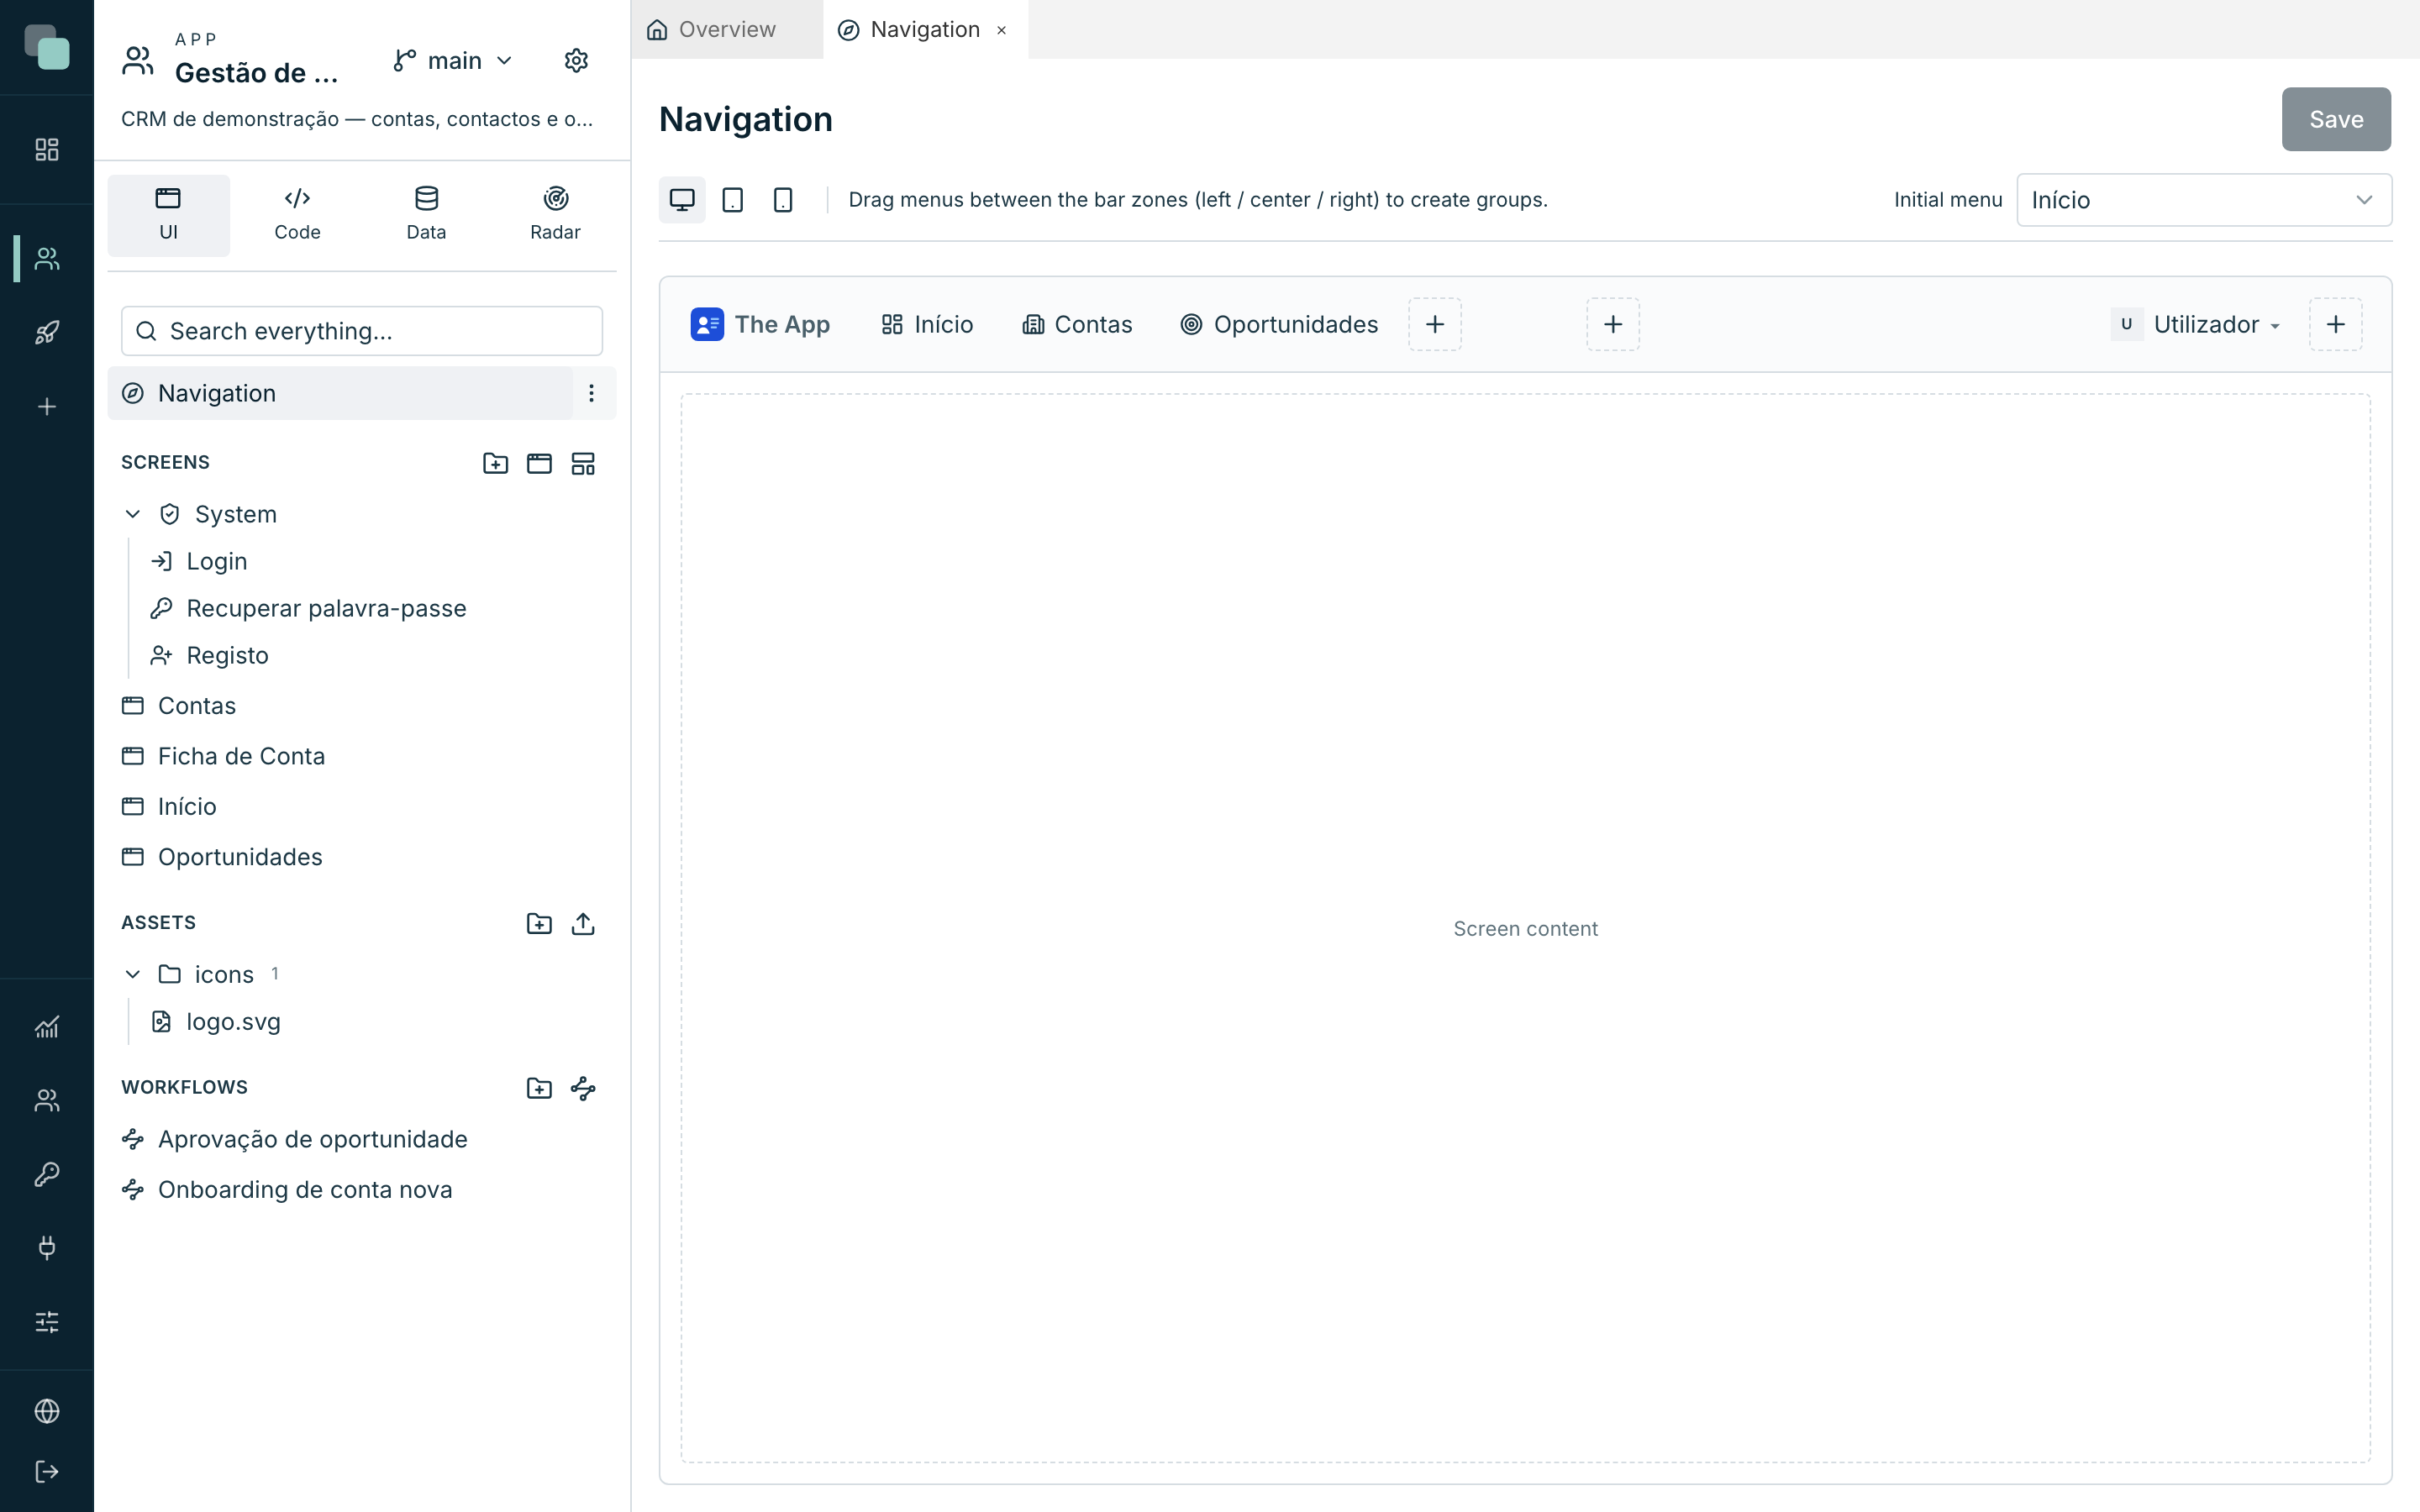This screenshot has height=1512, width=2420.
Task: Add a menu to the center bar zone
Action: [1613, 324]
